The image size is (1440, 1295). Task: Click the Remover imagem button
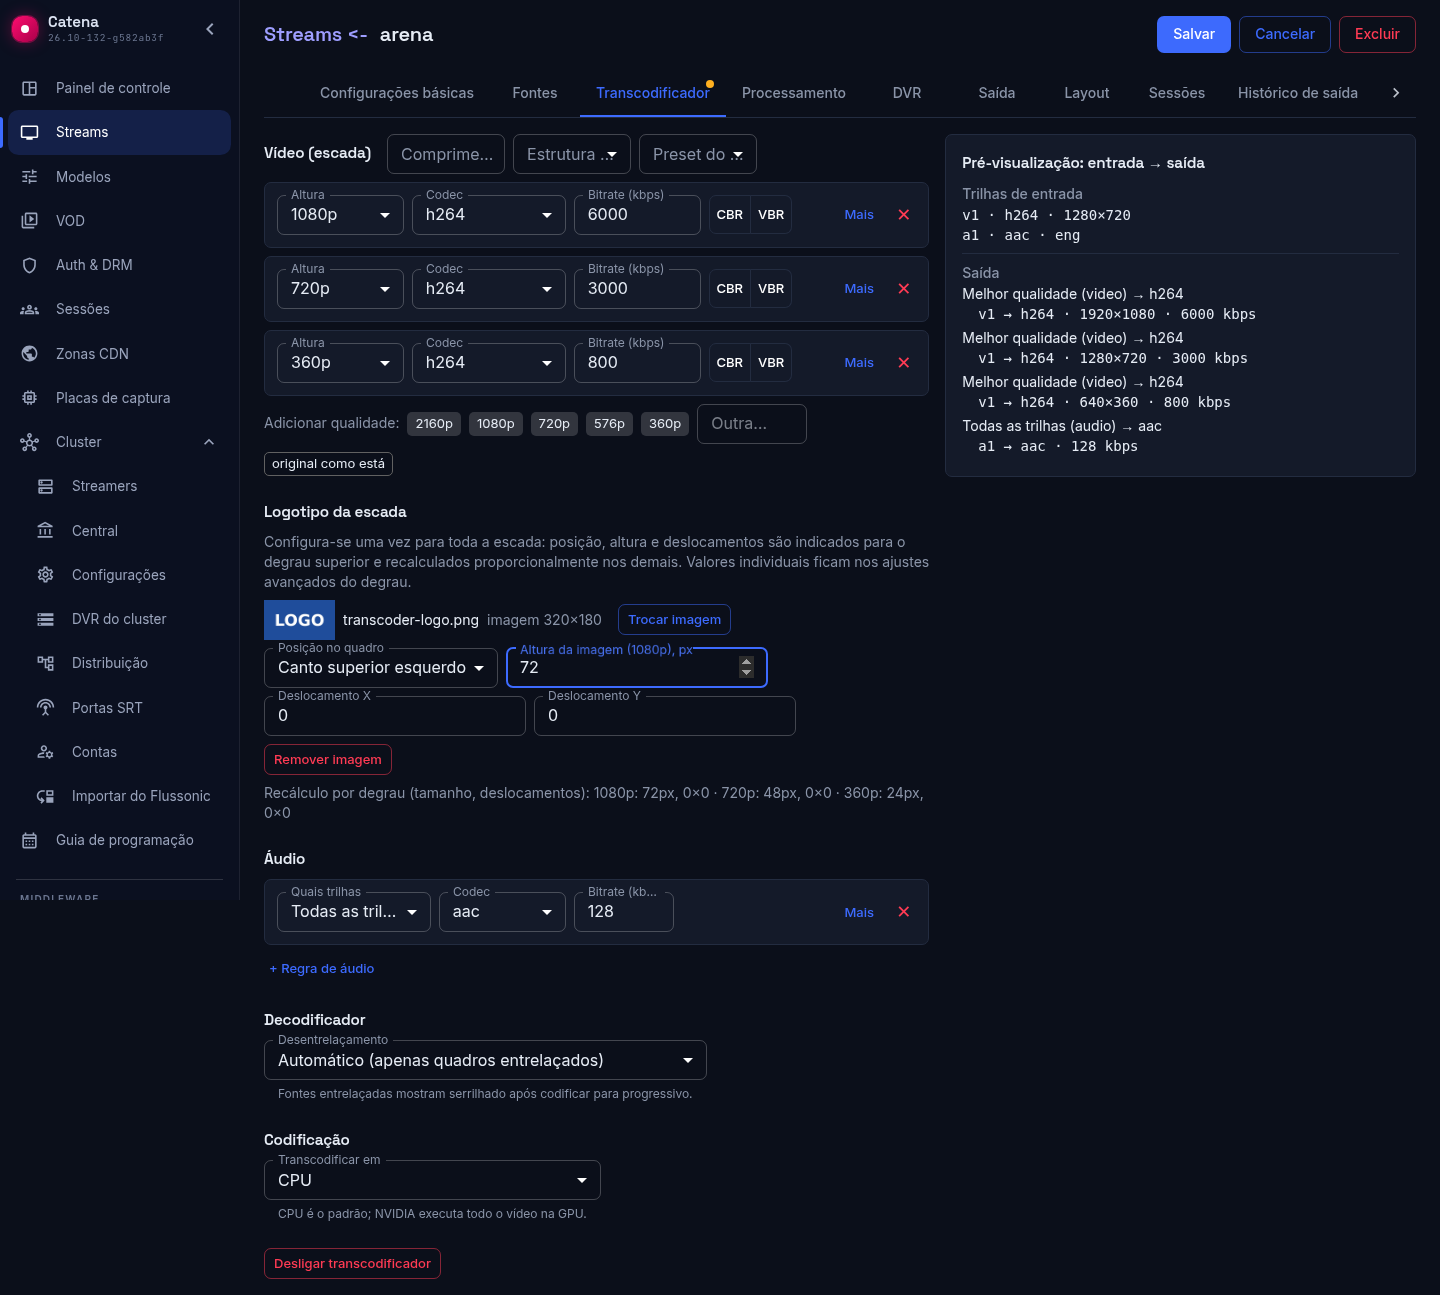[x=328, y=760]
